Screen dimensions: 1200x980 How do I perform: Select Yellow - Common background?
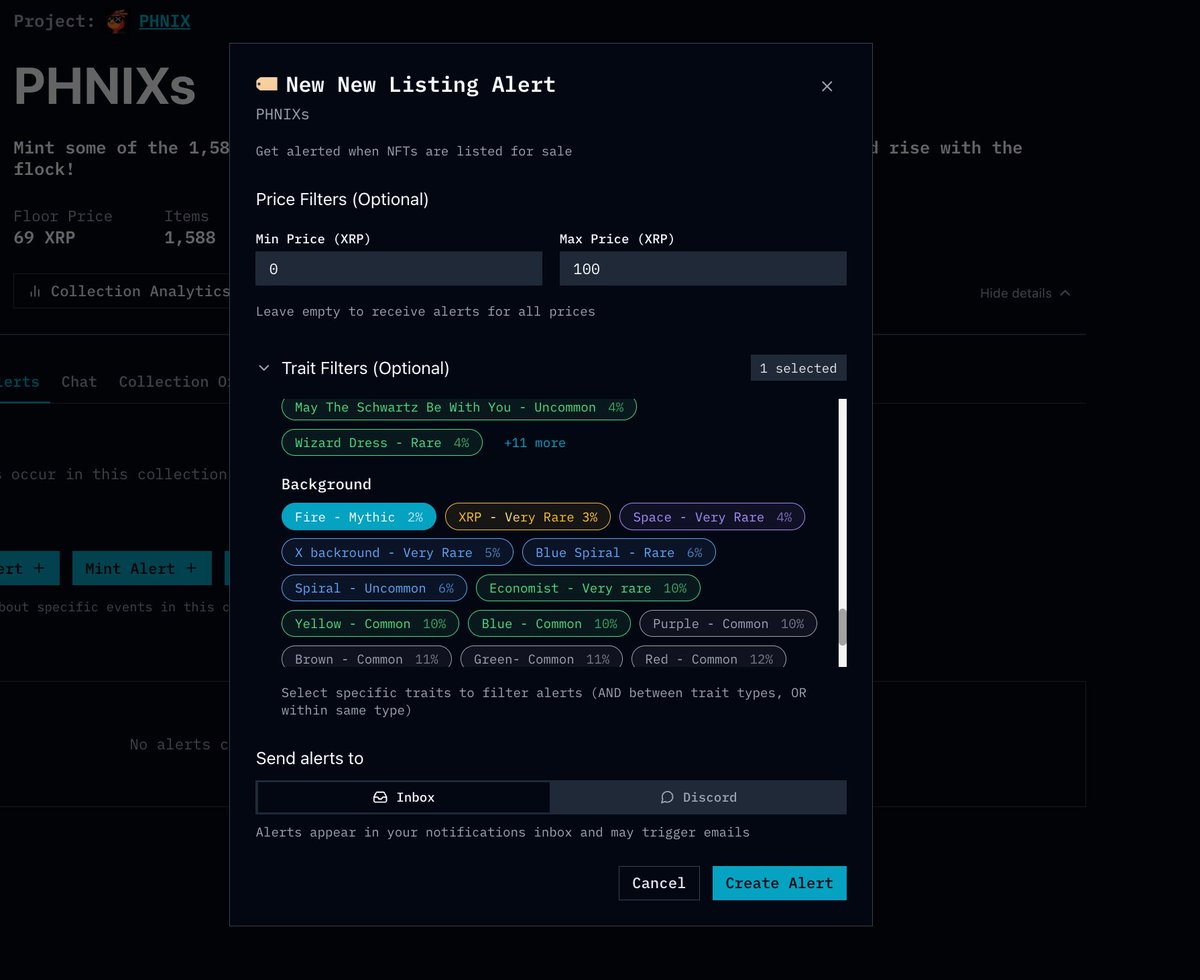(x=370, y=623)
